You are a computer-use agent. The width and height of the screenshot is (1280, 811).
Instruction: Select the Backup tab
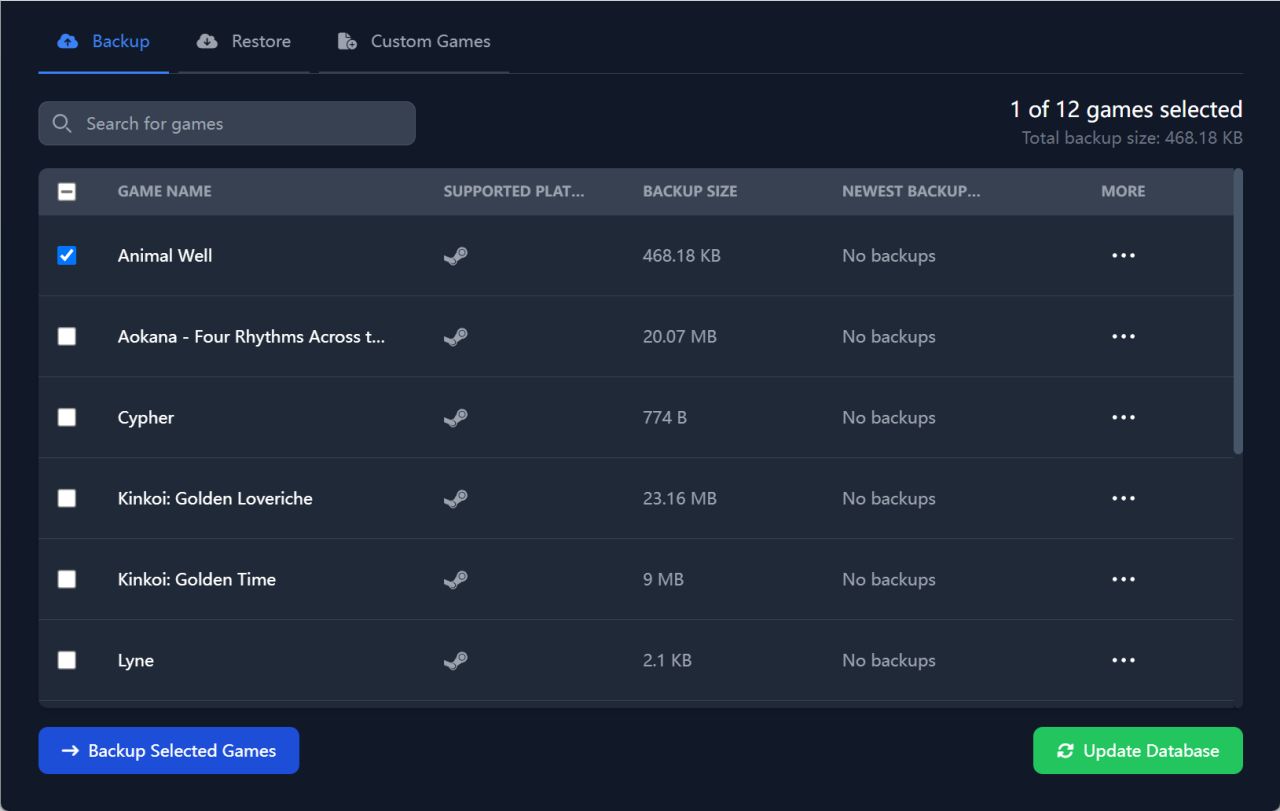coord(104,42)
